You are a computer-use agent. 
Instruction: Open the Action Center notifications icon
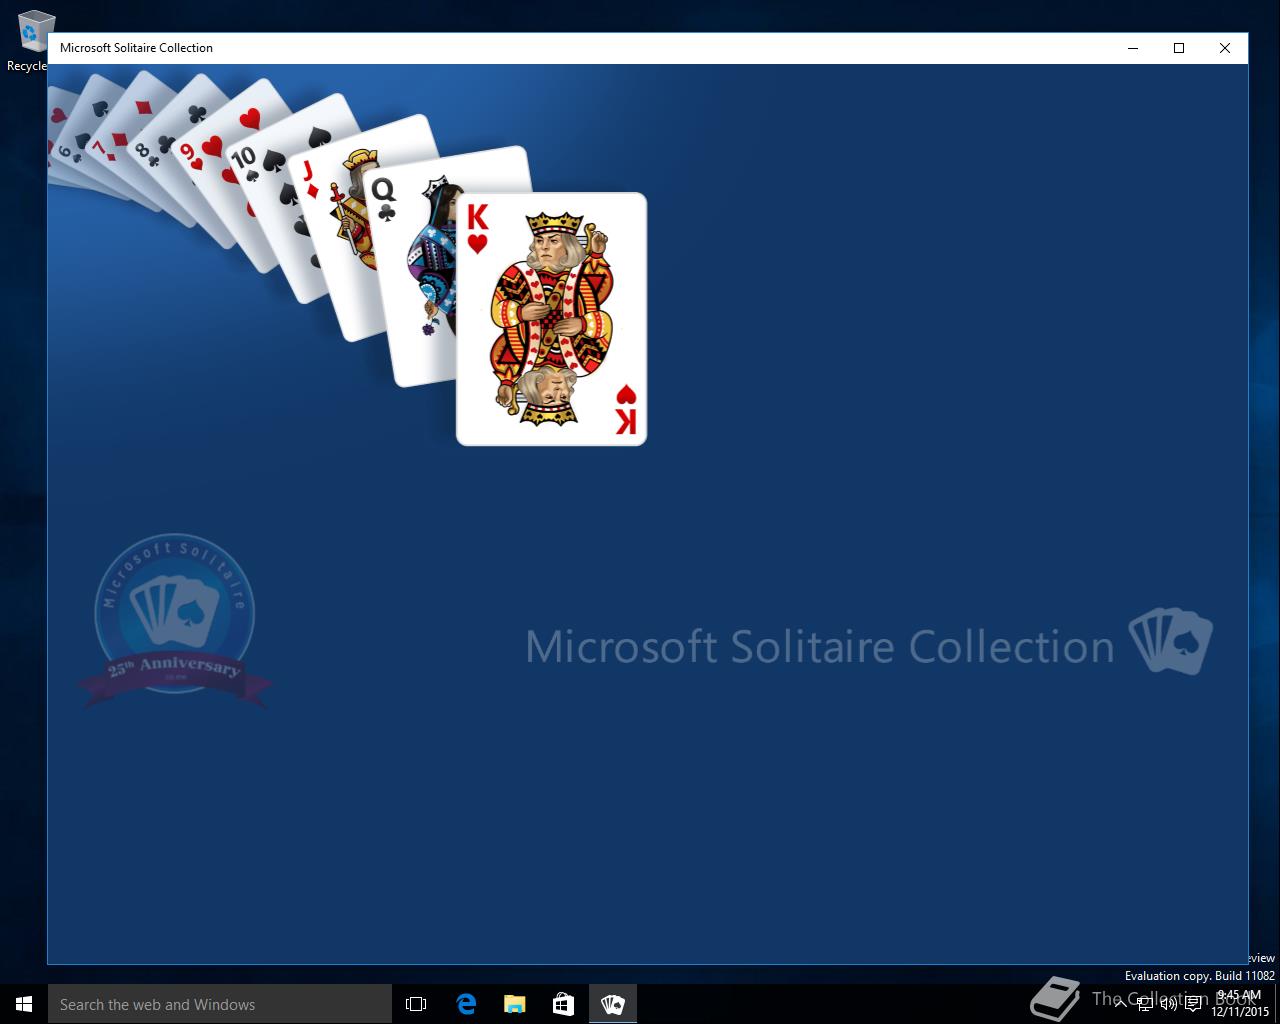point(1193,1004)
